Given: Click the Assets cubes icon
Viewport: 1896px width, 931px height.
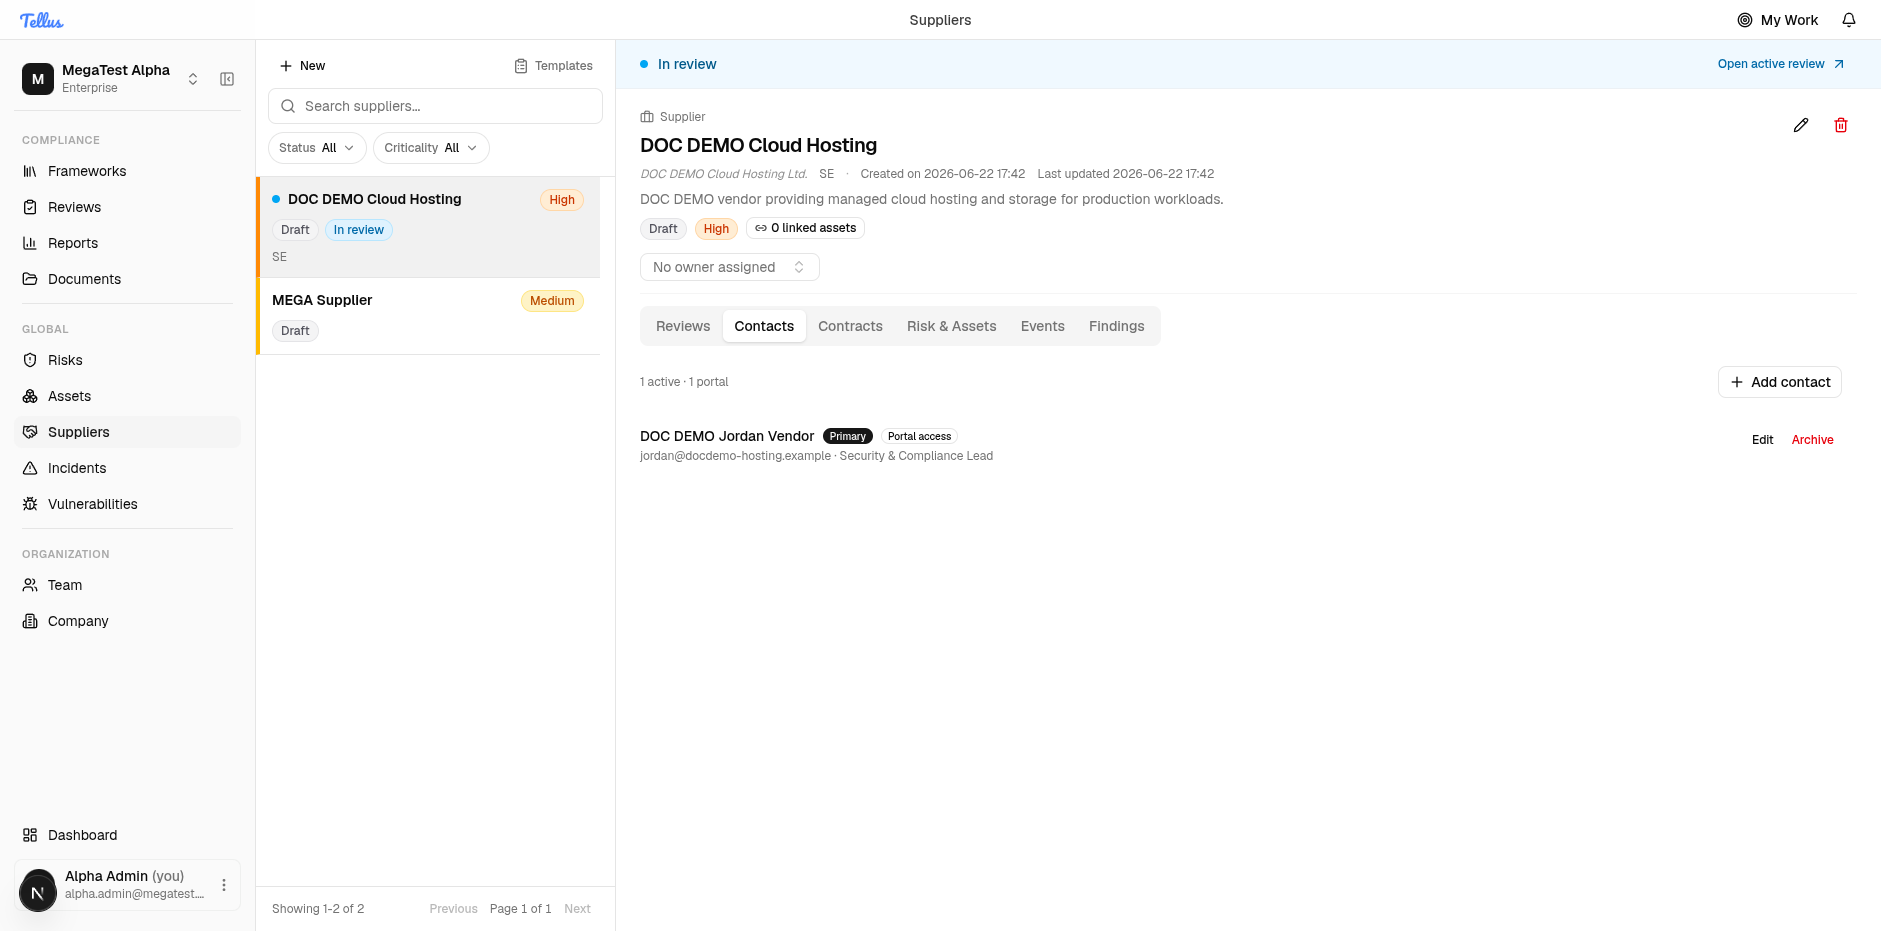Looking at the screenshot, I should pos(30,396).
